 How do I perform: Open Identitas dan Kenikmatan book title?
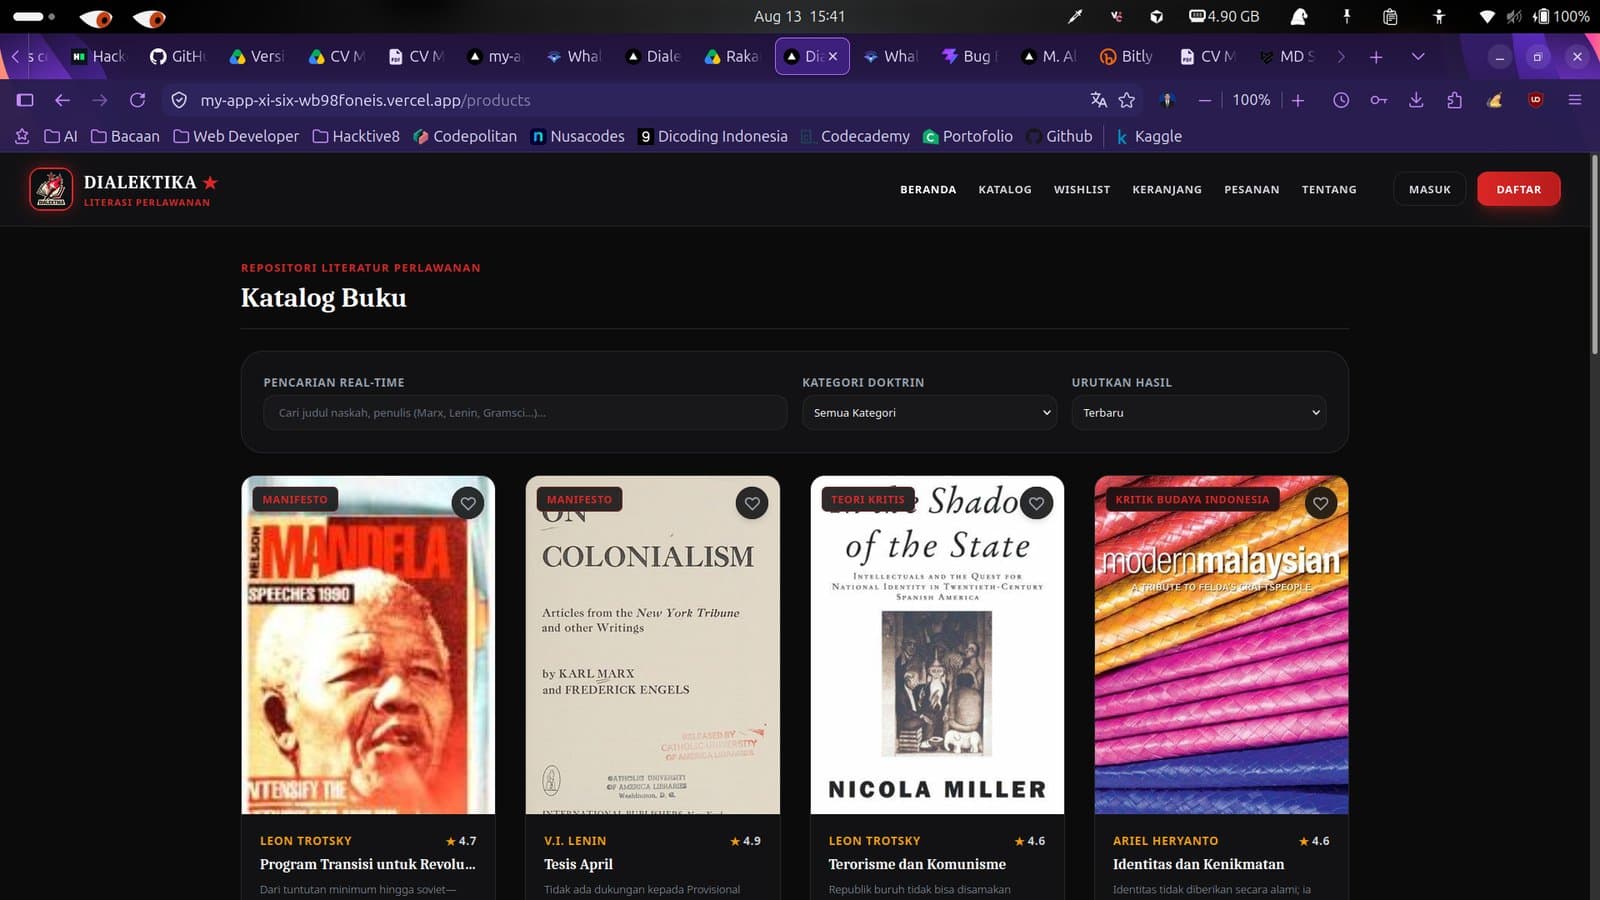(1198, 864)
